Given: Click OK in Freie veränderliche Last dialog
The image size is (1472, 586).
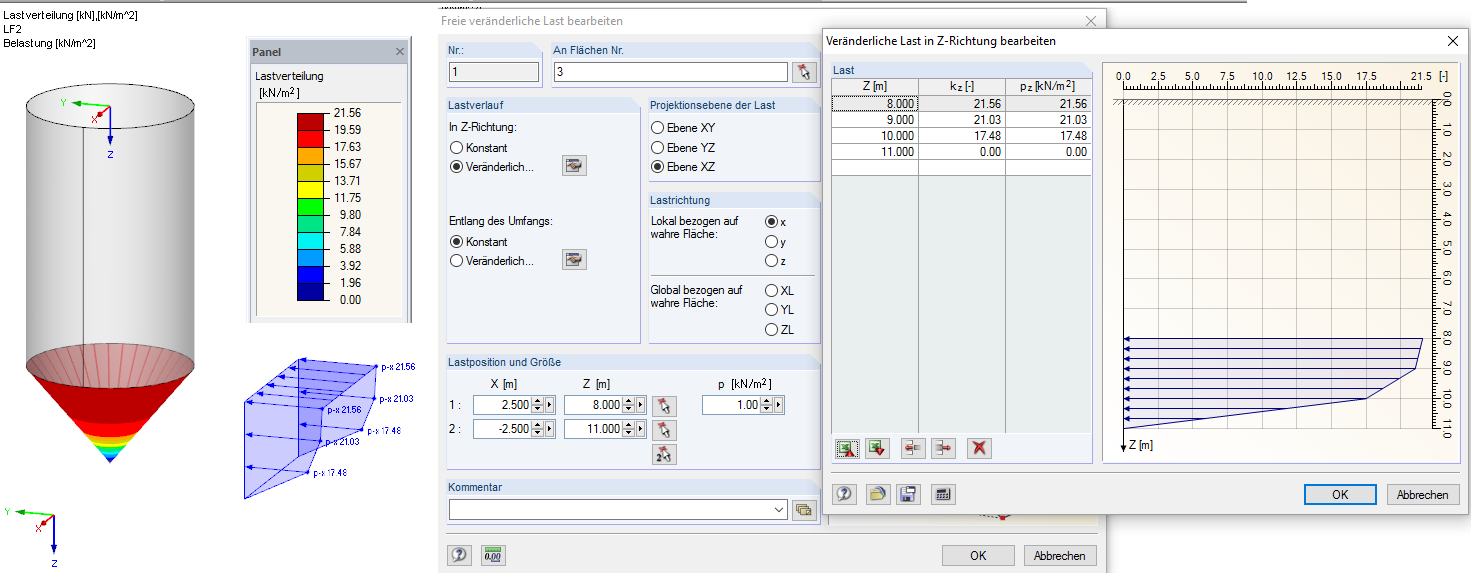Looking at the screenshot, I should pyautogui.click(x=978, y=556).
